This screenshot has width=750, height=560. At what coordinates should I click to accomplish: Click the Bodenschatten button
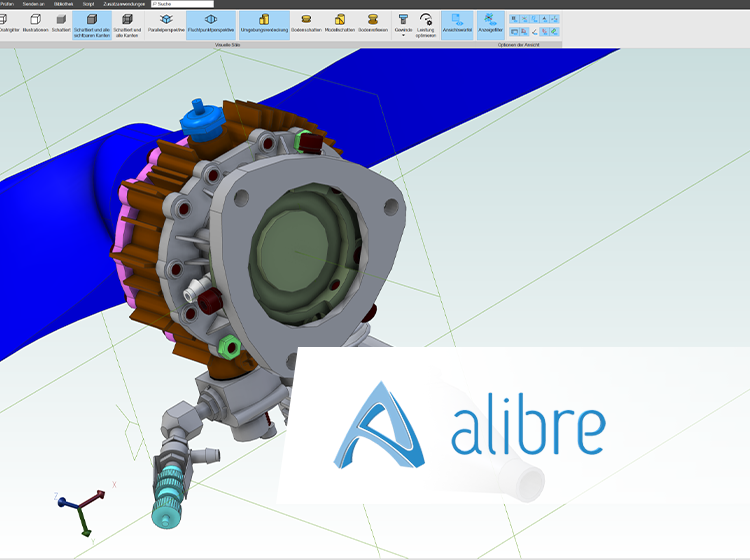(305, 23)
